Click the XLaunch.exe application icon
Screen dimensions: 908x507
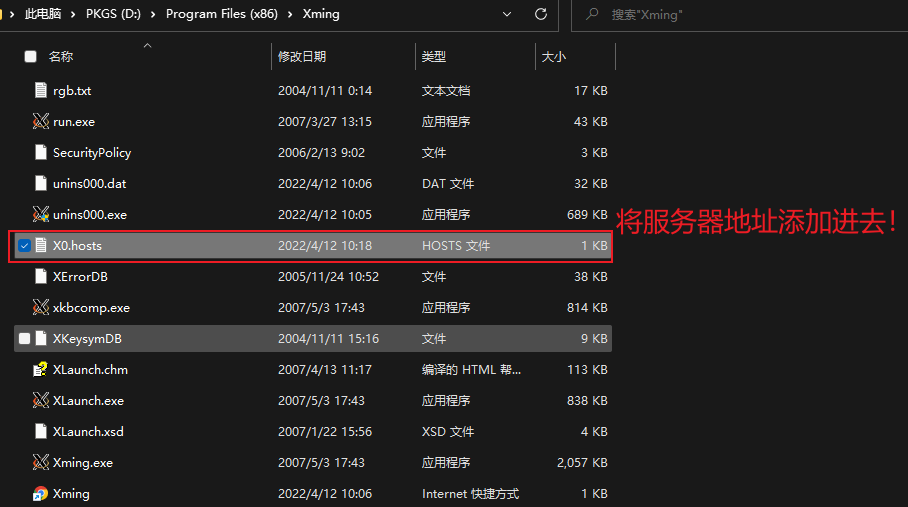pyautogui.click(x=41, y=401)
